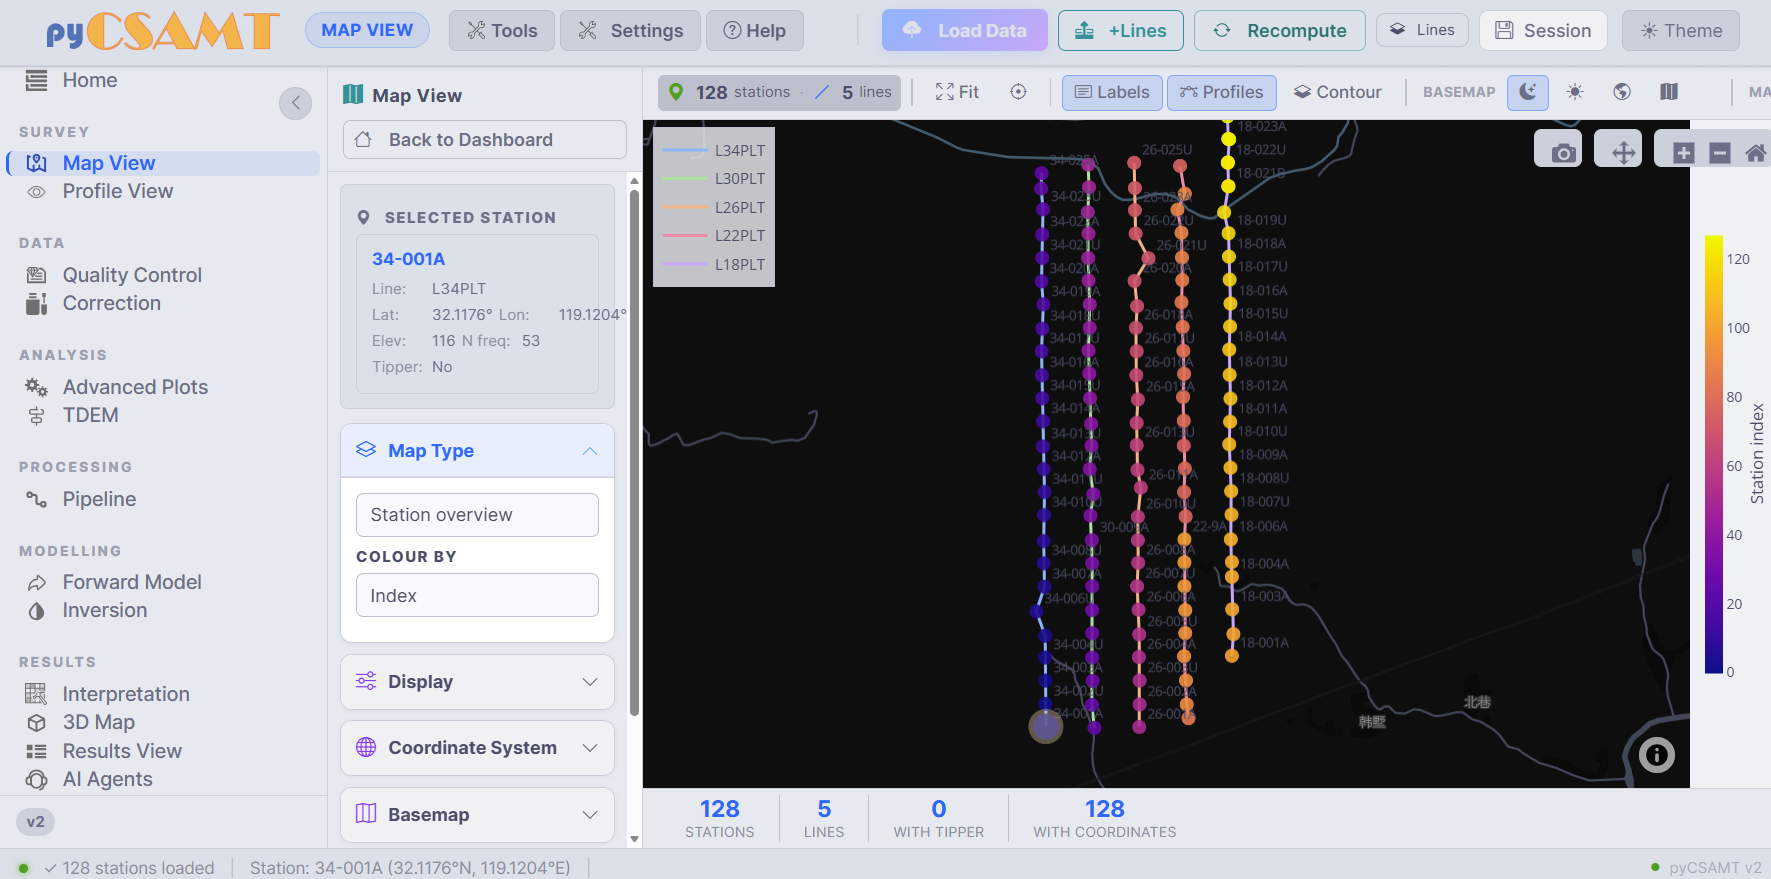1771x879 pixels.
Task: Expand the Display section
Action: pyautogui.click(x=477, y=682)
